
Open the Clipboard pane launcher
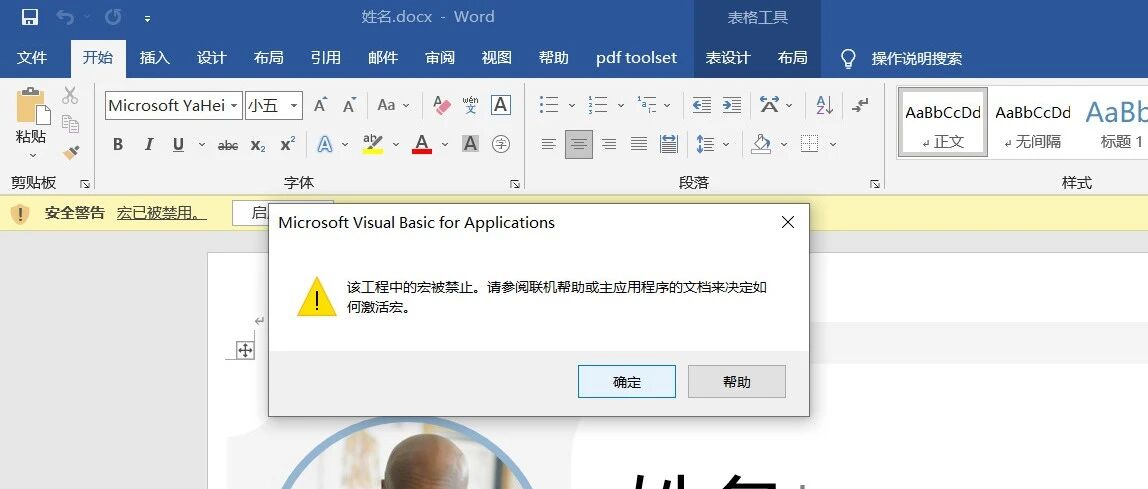pyautogui.click(x=85, y=184)
